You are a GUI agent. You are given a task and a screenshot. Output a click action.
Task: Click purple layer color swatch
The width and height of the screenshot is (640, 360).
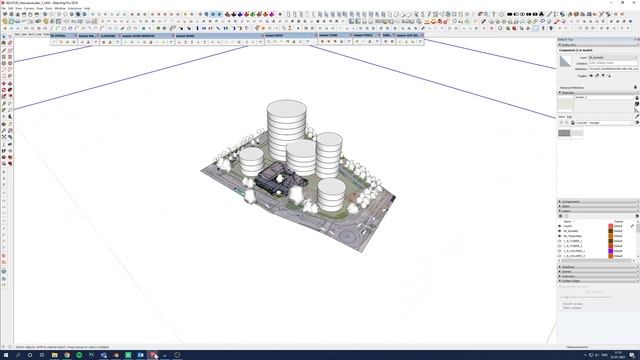pyautogui.click(x=611, y=251)
